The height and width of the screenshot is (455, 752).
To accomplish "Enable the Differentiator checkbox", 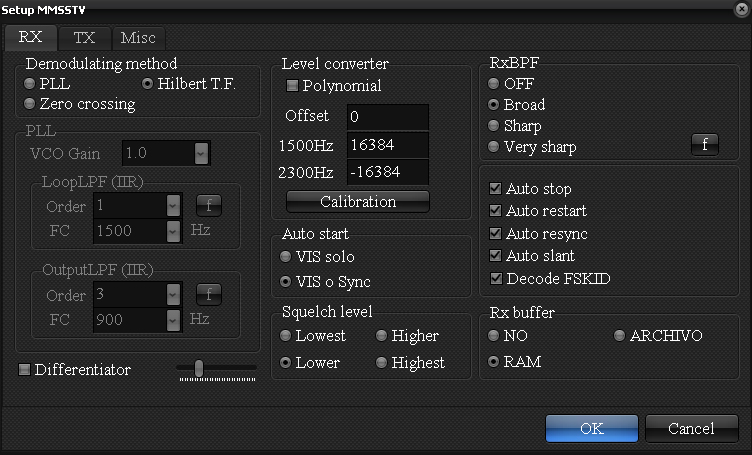I will (24, 369).
